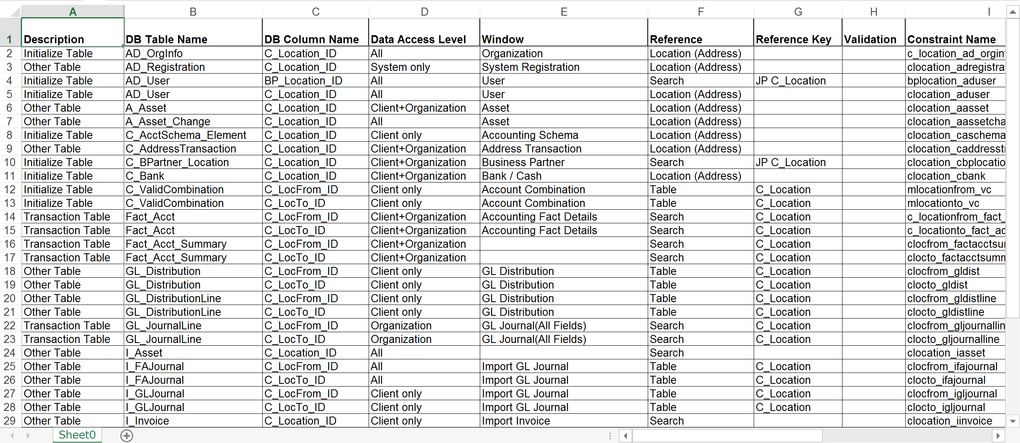Select column E header
The image size is (1020, 443).
(562, 11)
